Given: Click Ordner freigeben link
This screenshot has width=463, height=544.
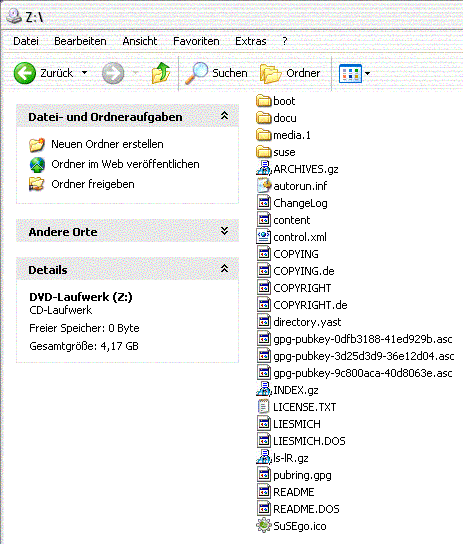Looking at the screenshot, I should tap(93, 184).
